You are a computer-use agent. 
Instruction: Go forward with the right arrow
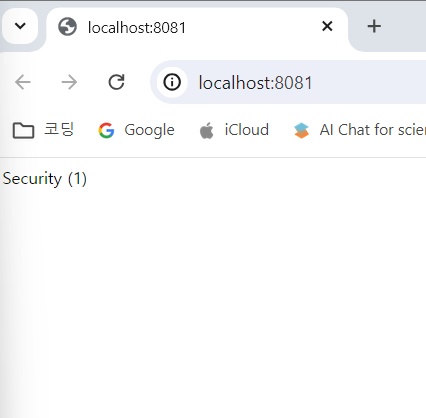(69, 82)
